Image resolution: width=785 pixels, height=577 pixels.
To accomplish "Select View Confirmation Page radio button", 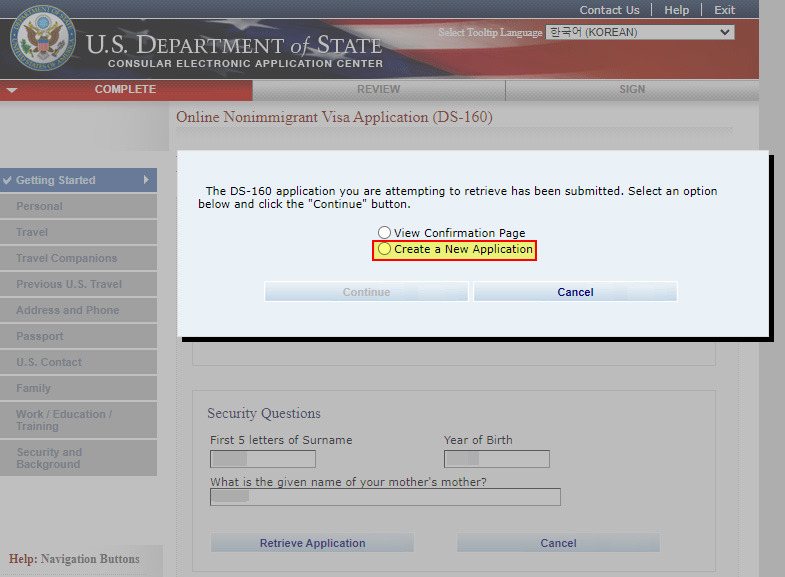I will click(x=384, y=233).
